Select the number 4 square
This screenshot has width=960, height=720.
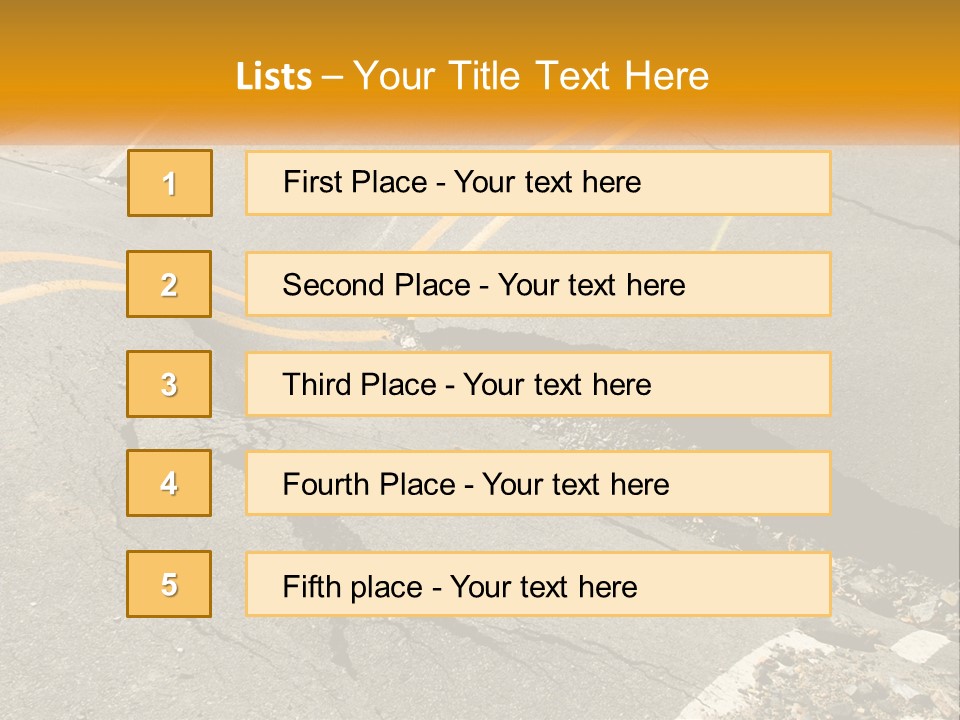169,483
